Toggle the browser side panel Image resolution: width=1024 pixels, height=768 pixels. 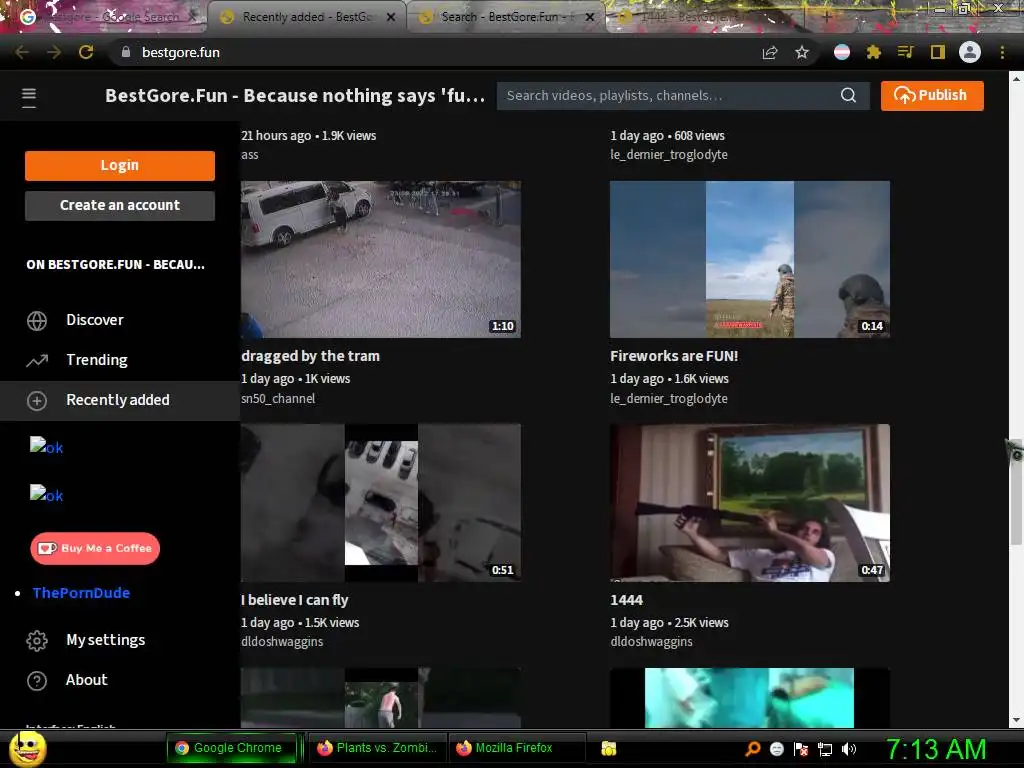coord(938,52)
